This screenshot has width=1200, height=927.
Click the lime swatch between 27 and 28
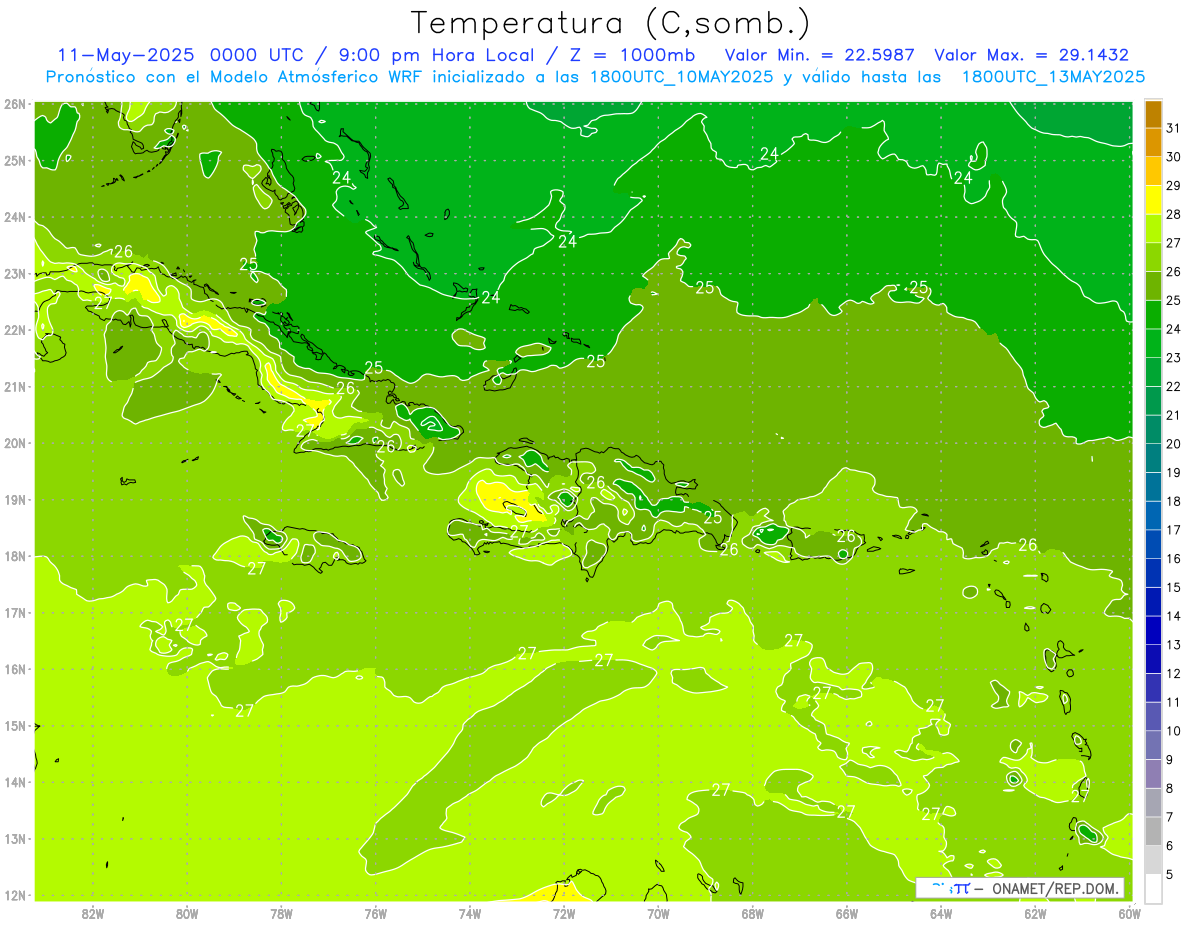pos(1153,228)
